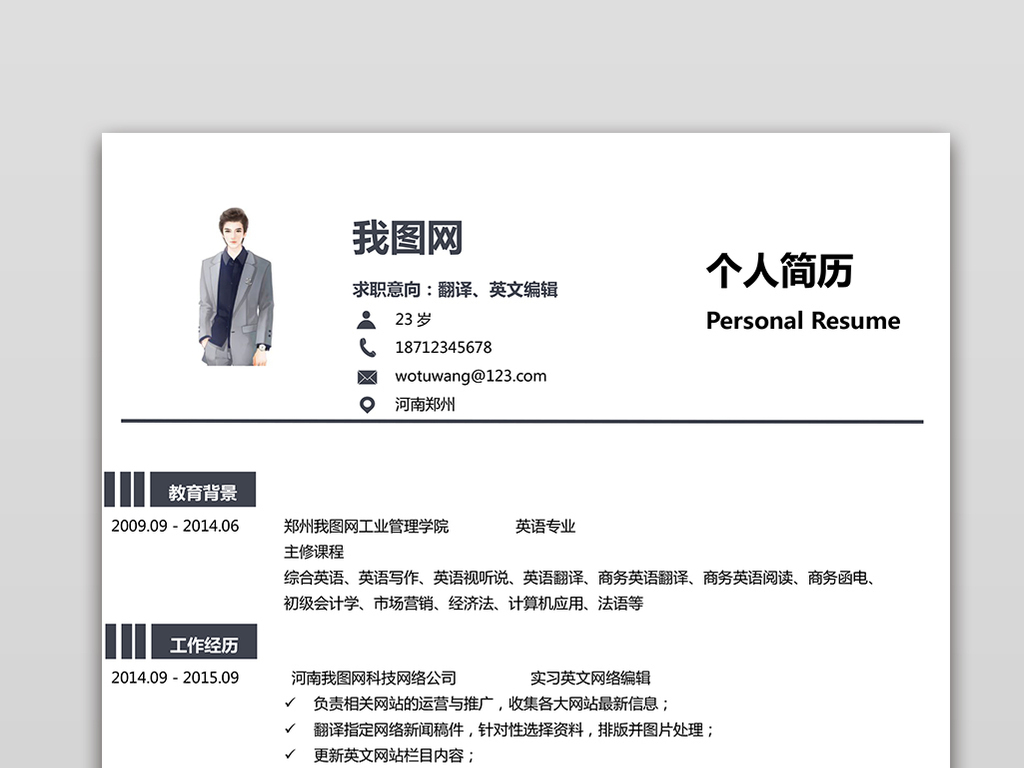Select the phone receiver icon
Screen dimensions: 1024x768
point(367,347)
